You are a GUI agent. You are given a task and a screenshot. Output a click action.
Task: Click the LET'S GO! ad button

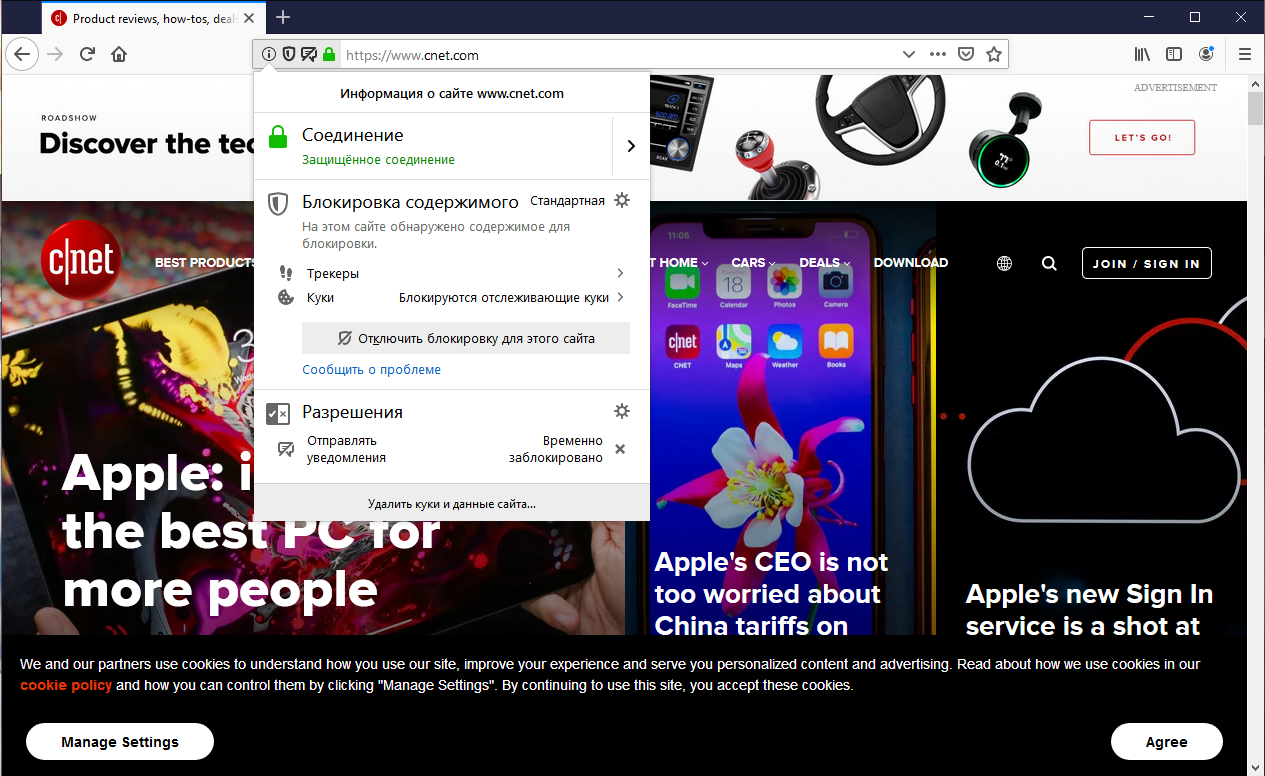pyautogui.click(x=1142, y=138)
